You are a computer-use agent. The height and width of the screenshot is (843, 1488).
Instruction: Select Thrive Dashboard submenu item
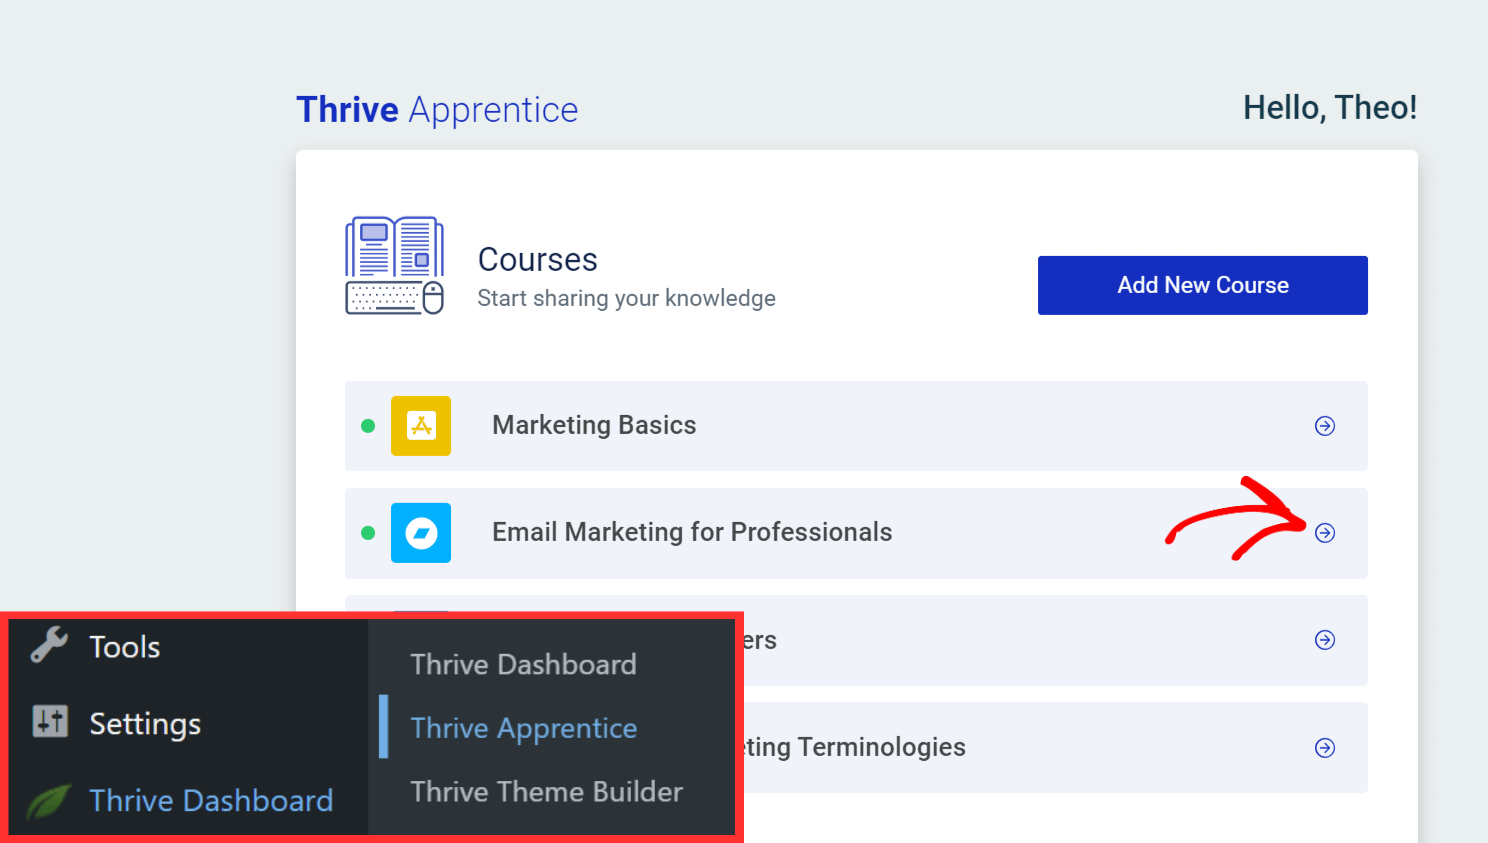(x=523, y=664)
